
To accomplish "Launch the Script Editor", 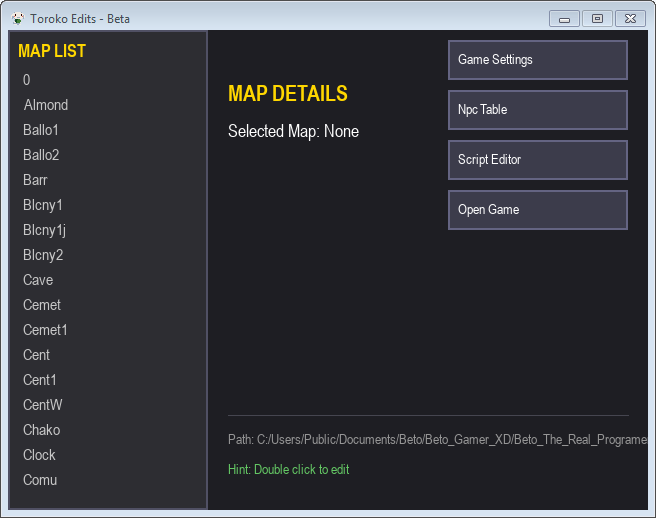I will point(537,160).
